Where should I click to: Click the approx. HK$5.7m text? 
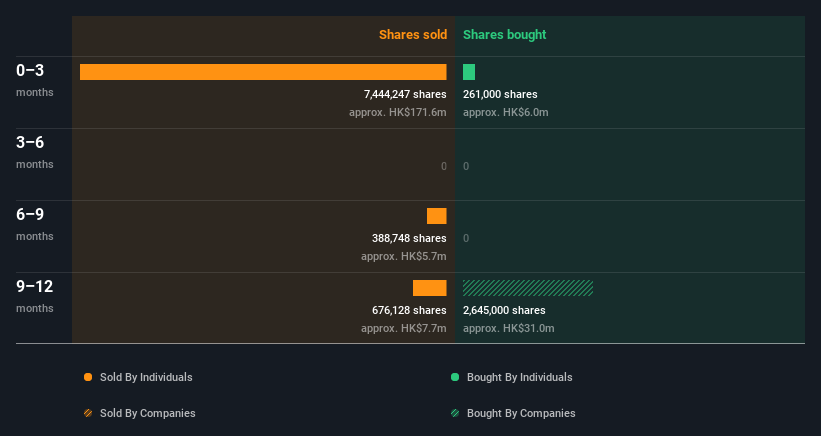pos(404,256)
